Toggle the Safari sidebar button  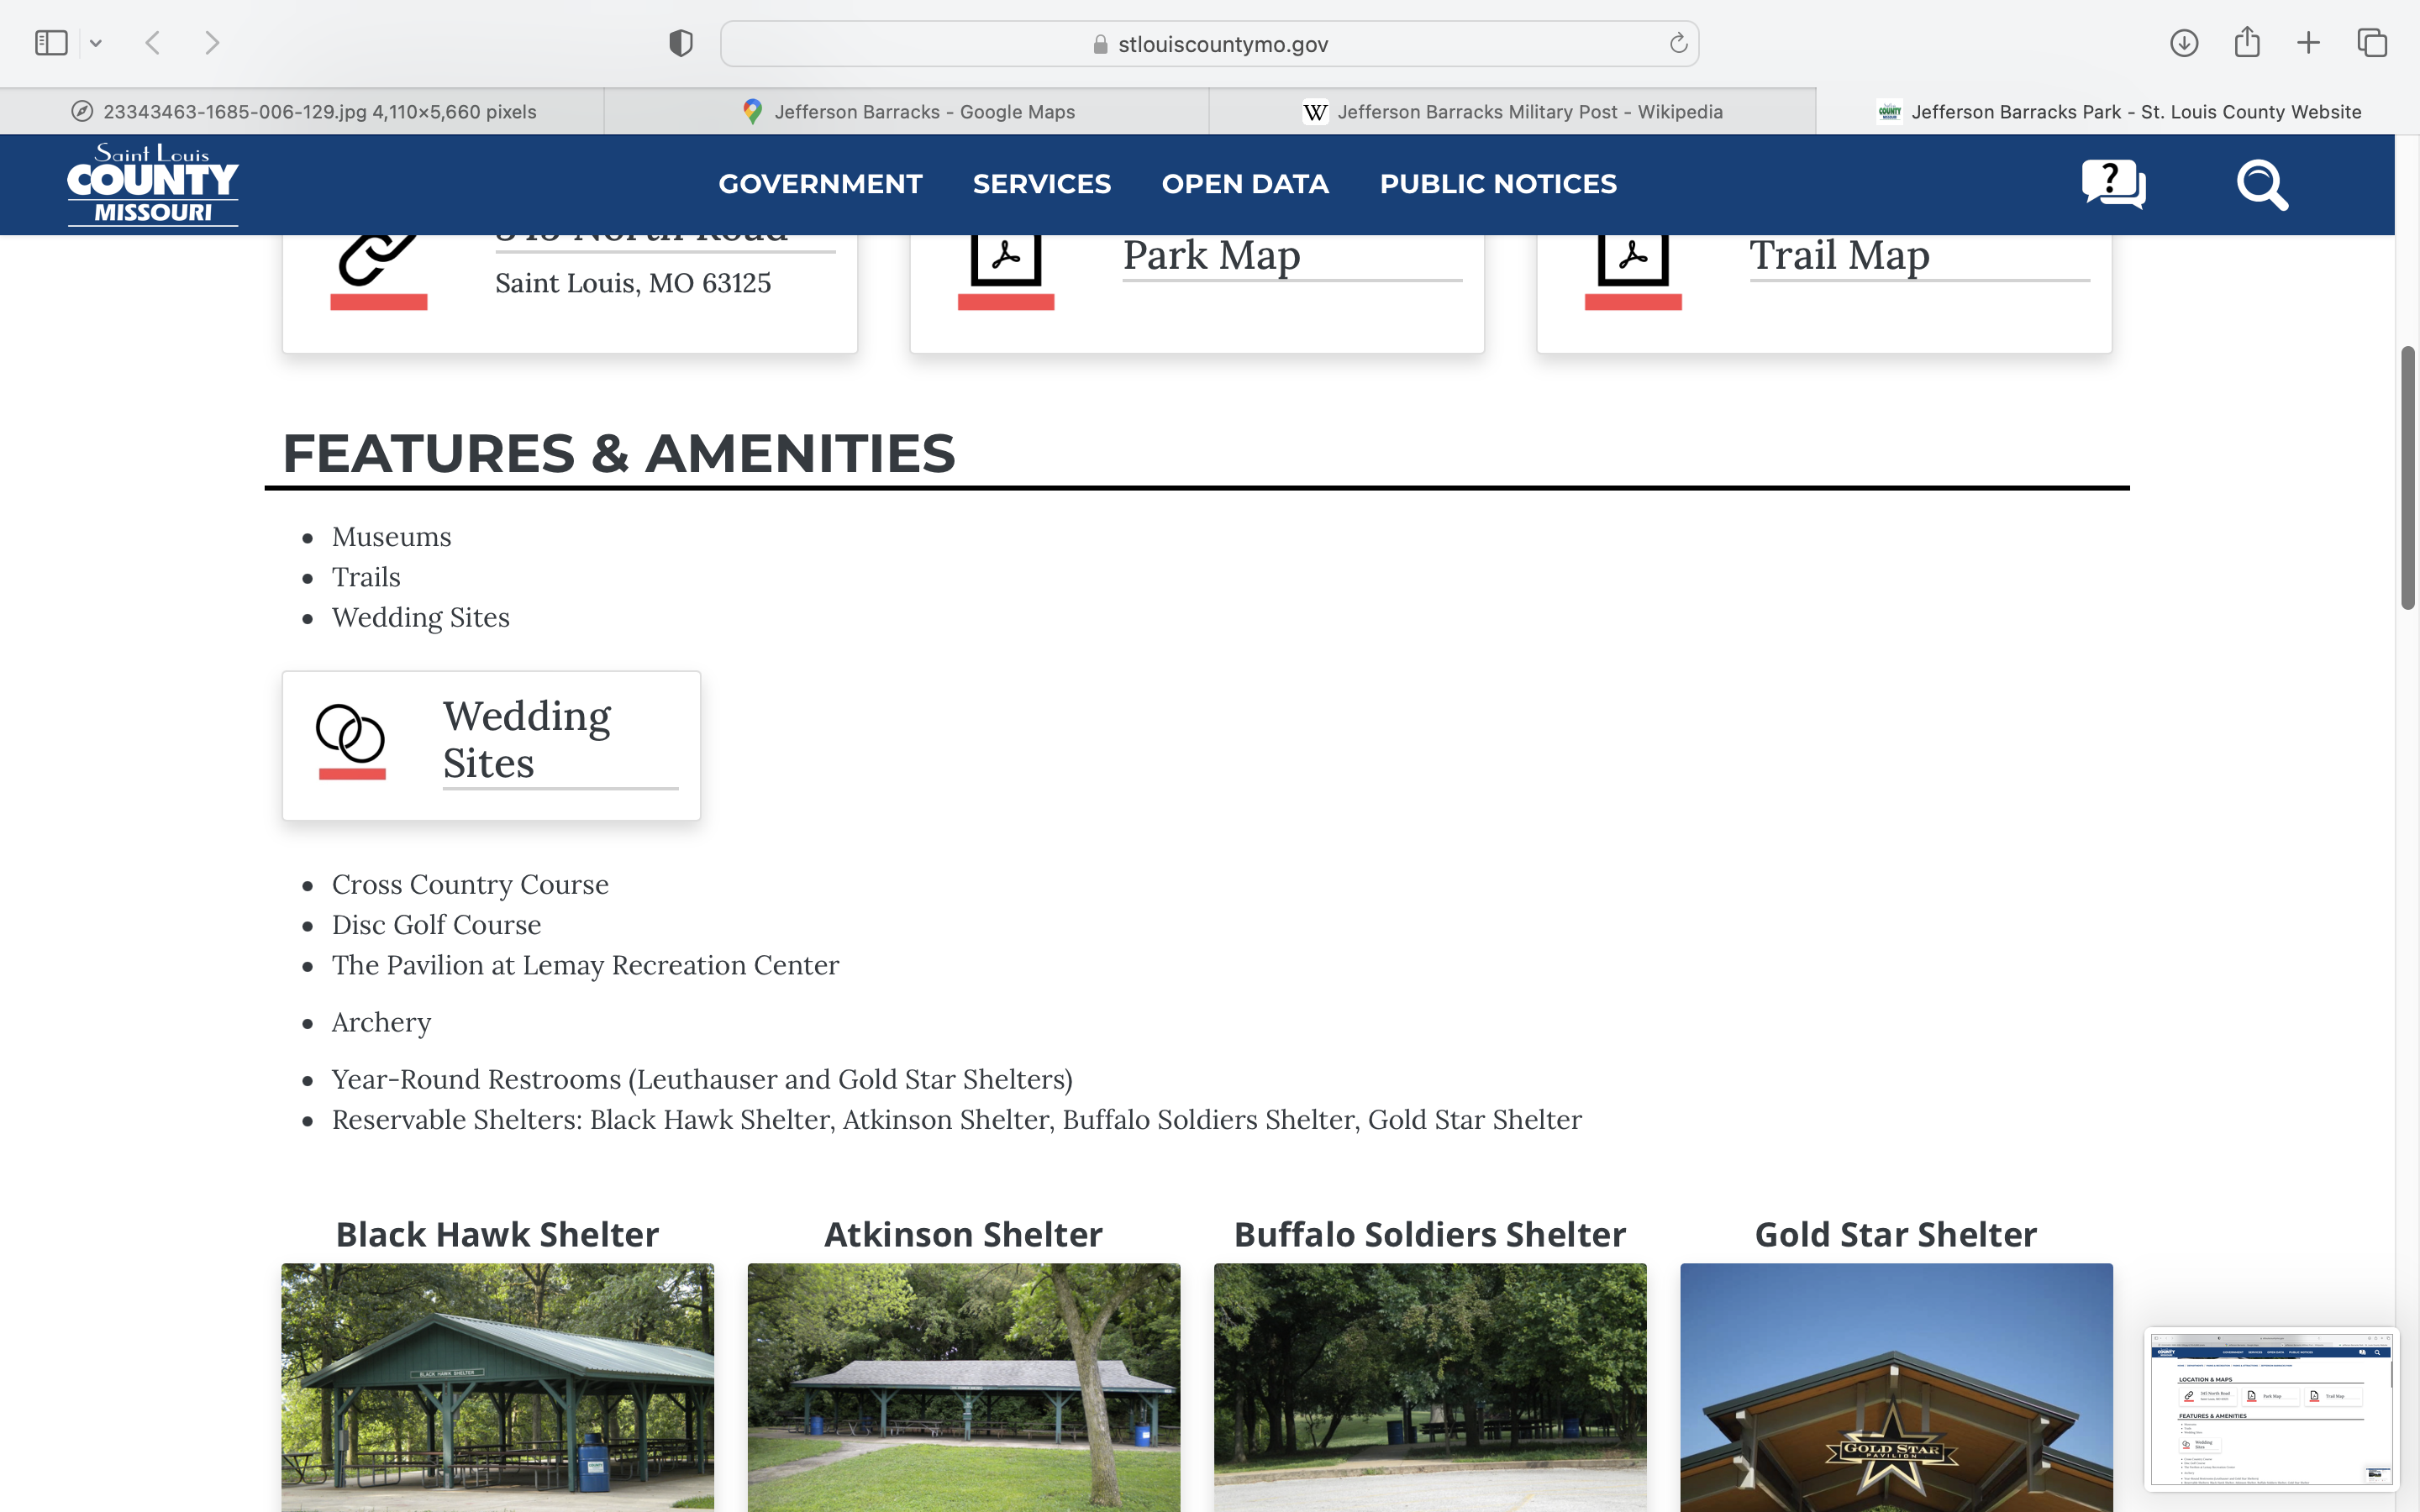[51, 43]
